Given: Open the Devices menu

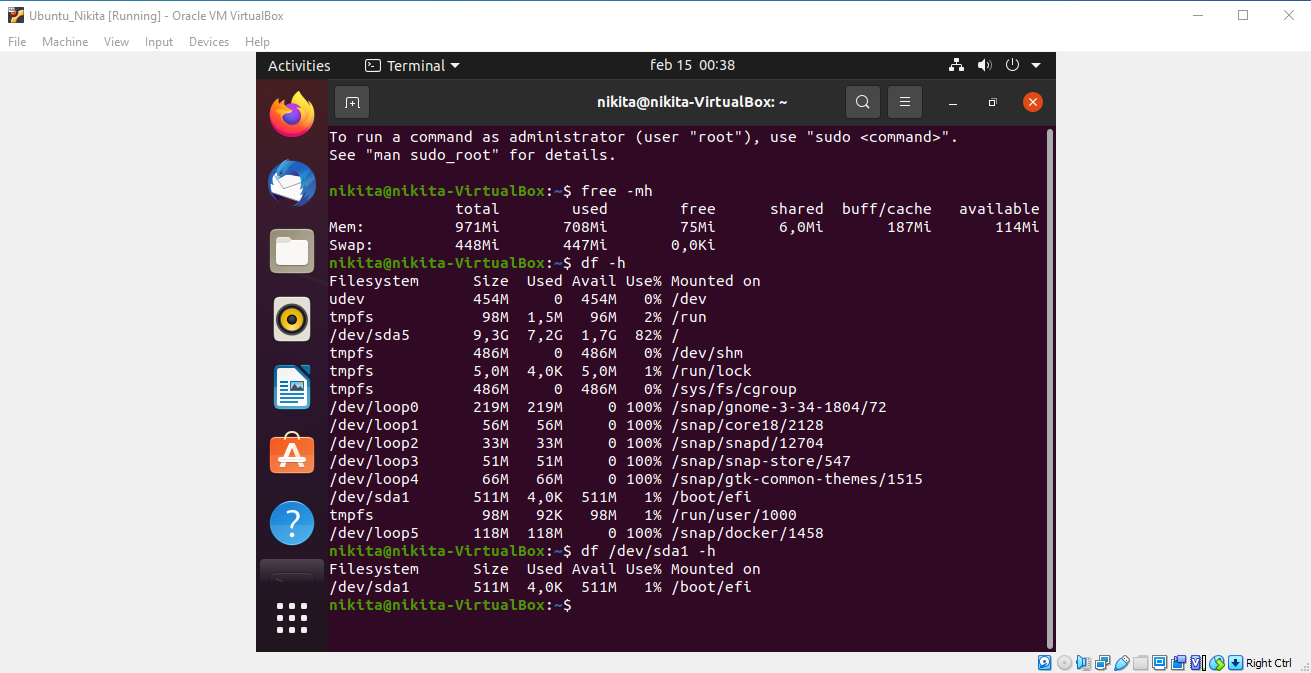Looking at the screenshot, I should click(x=209, y=42).
